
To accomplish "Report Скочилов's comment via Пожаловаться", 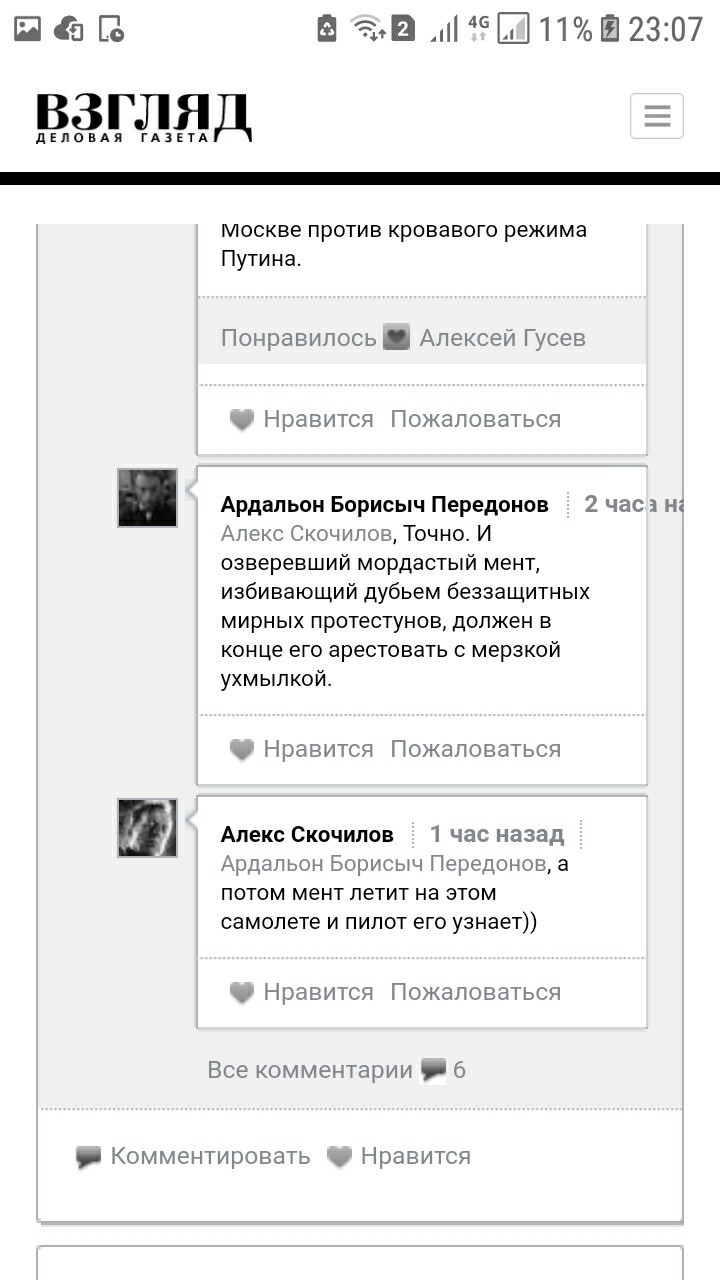I will click(475, 992).
